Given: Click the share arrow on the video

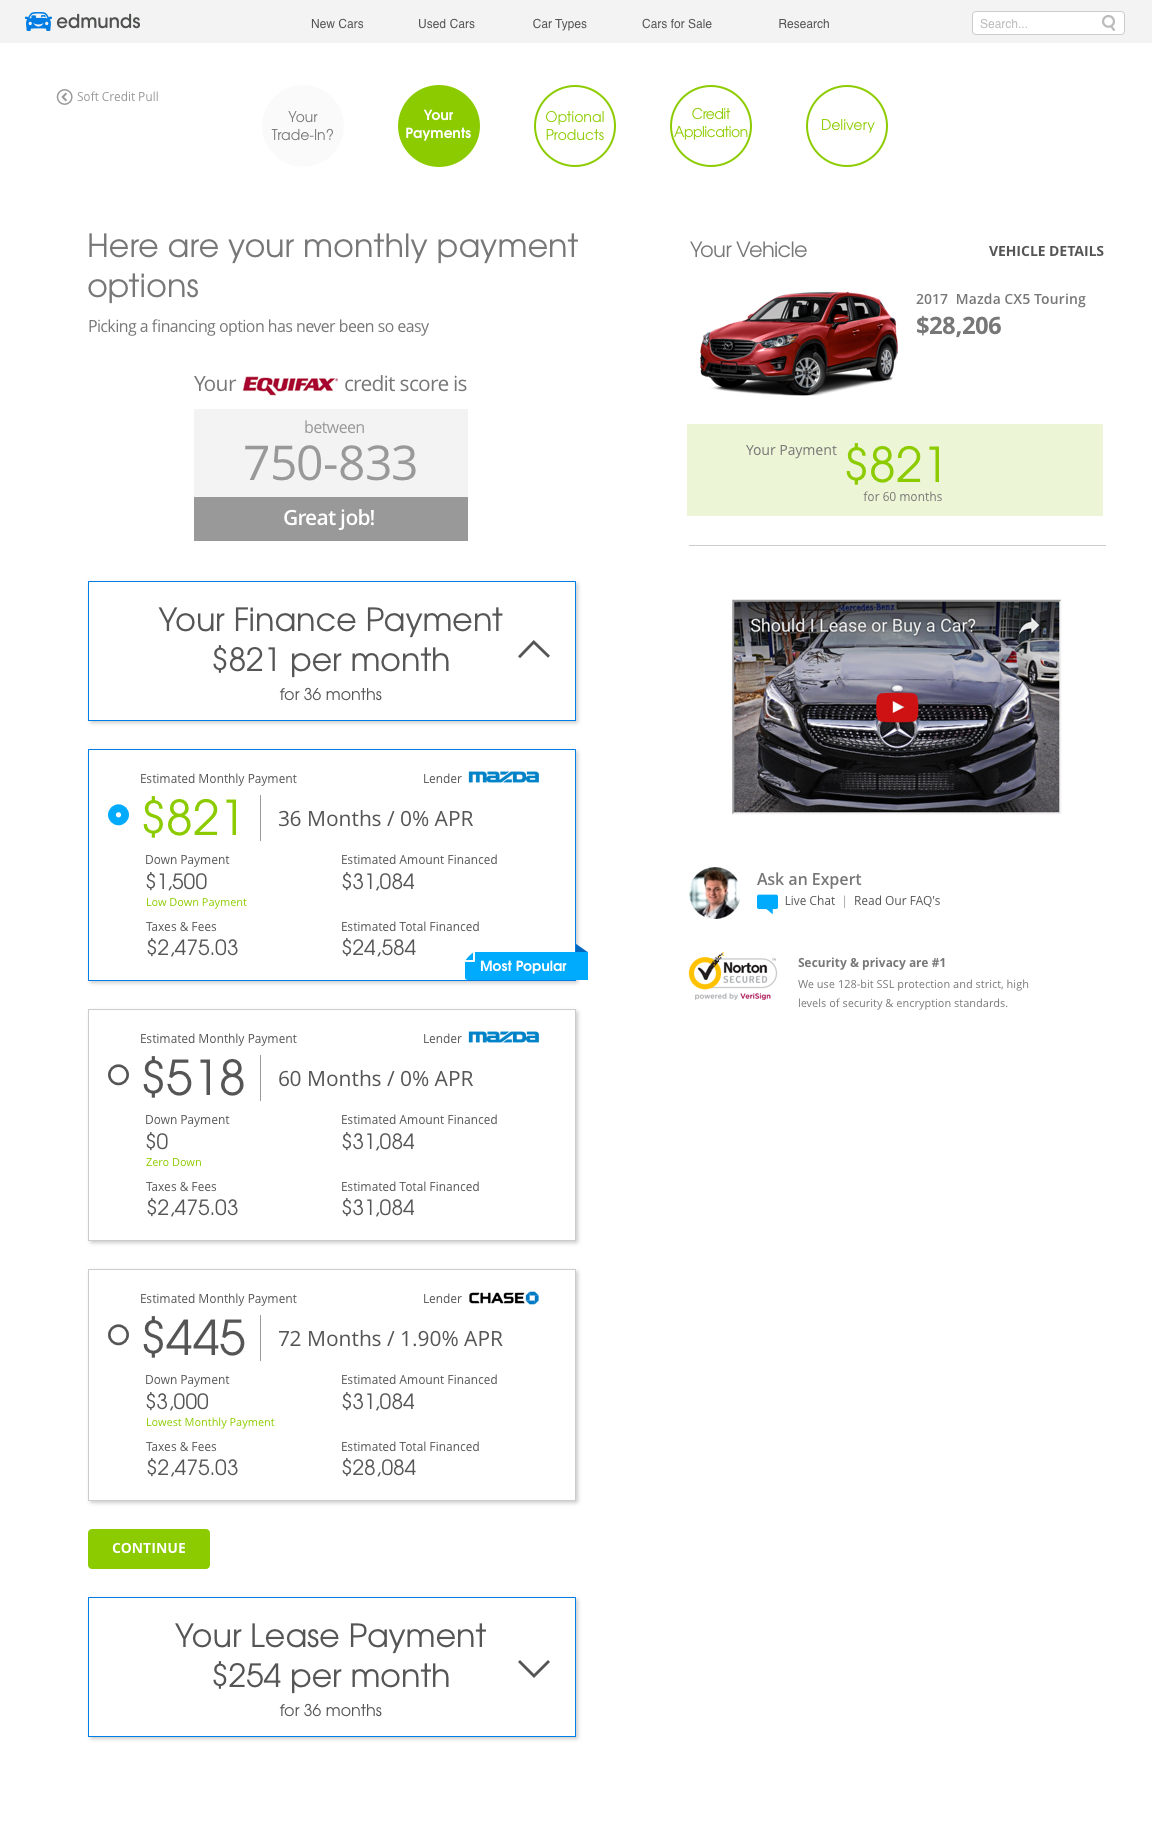Looking at the screenshot, I should 1029,626.
